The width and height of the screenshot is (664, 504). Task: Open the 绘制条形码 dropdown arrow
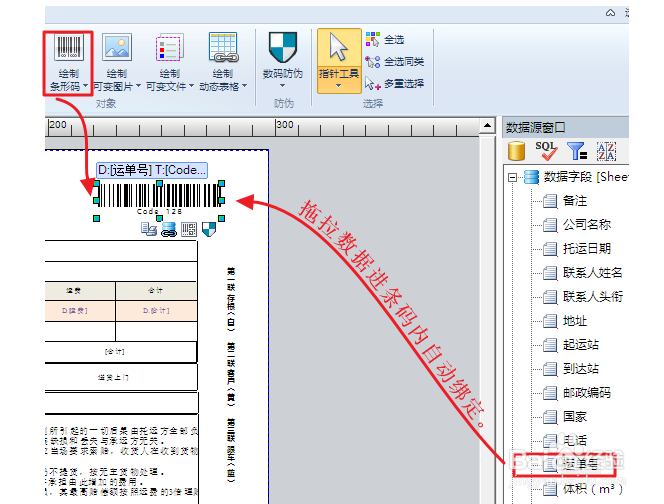point(86,86)
